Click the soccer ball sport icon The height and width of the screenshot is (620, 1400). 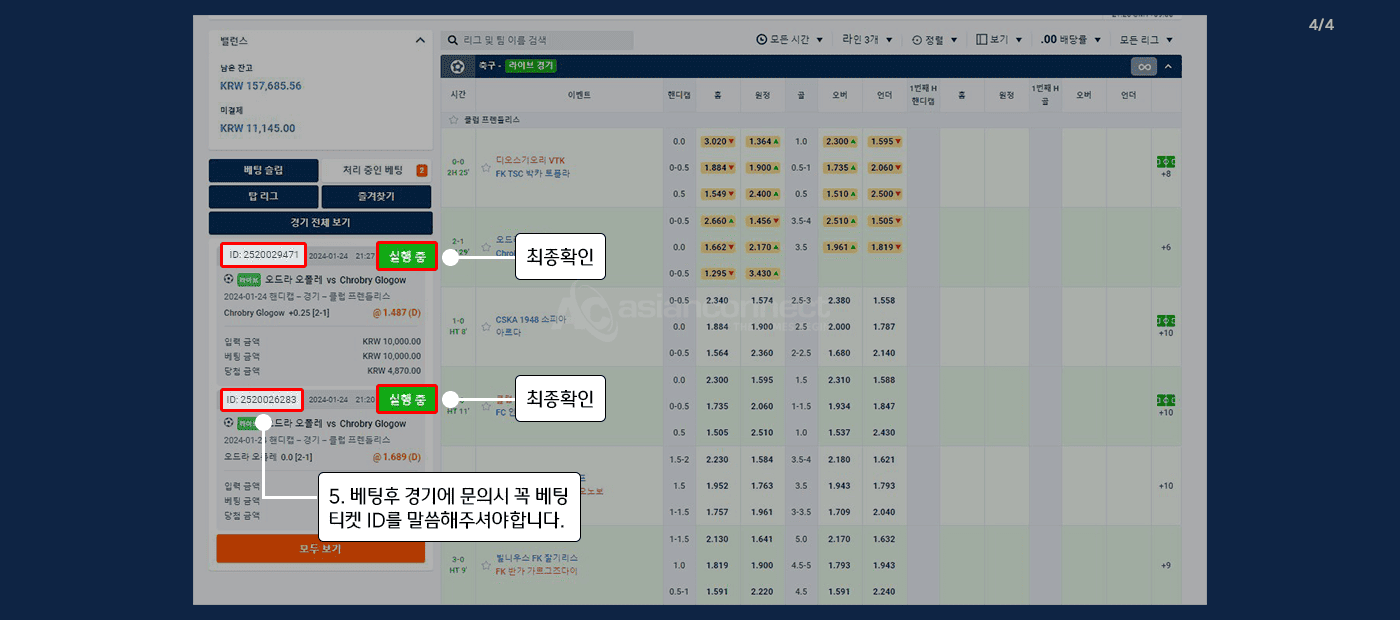(x=458, y=66)
